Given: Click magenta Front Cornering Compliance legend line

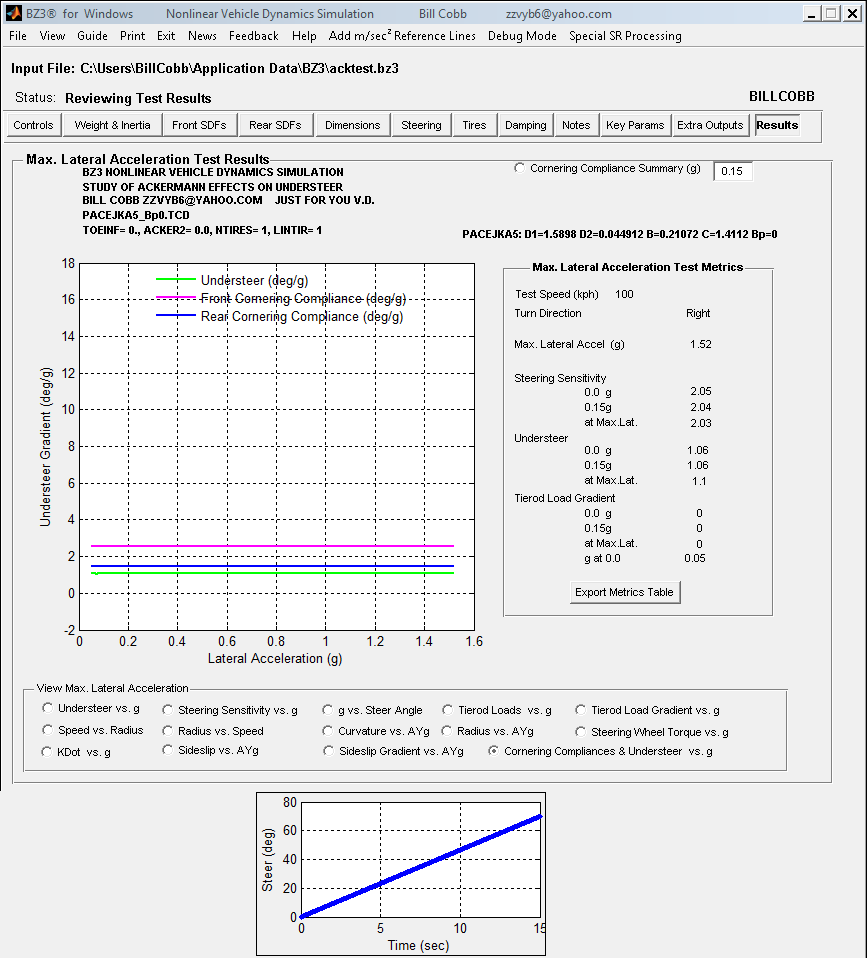Looking at the screenshot, I should (x=176, y=298).
